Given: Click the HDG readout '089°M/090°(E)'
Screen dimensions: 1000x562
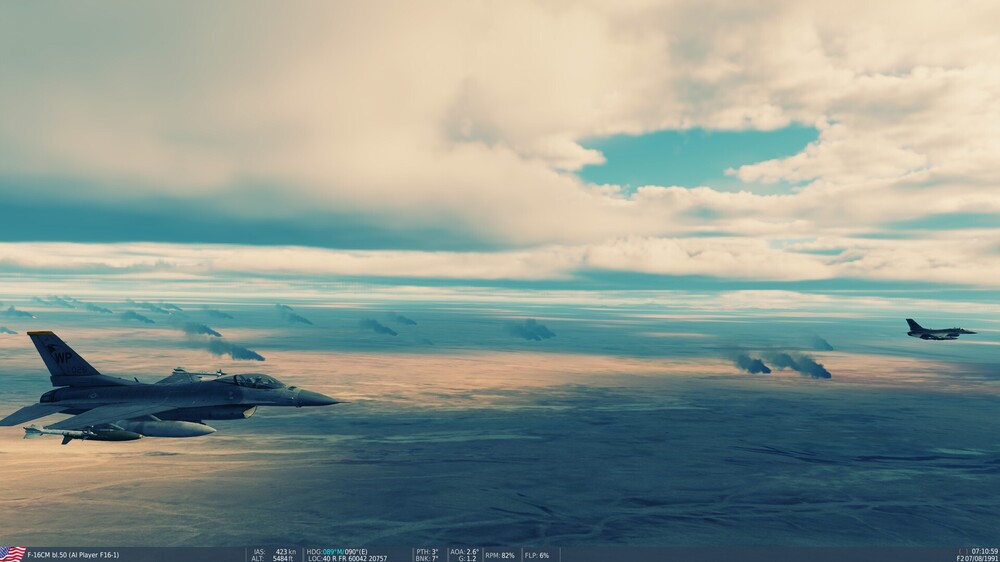Looking at the screenshot, I should pos(345,552).
